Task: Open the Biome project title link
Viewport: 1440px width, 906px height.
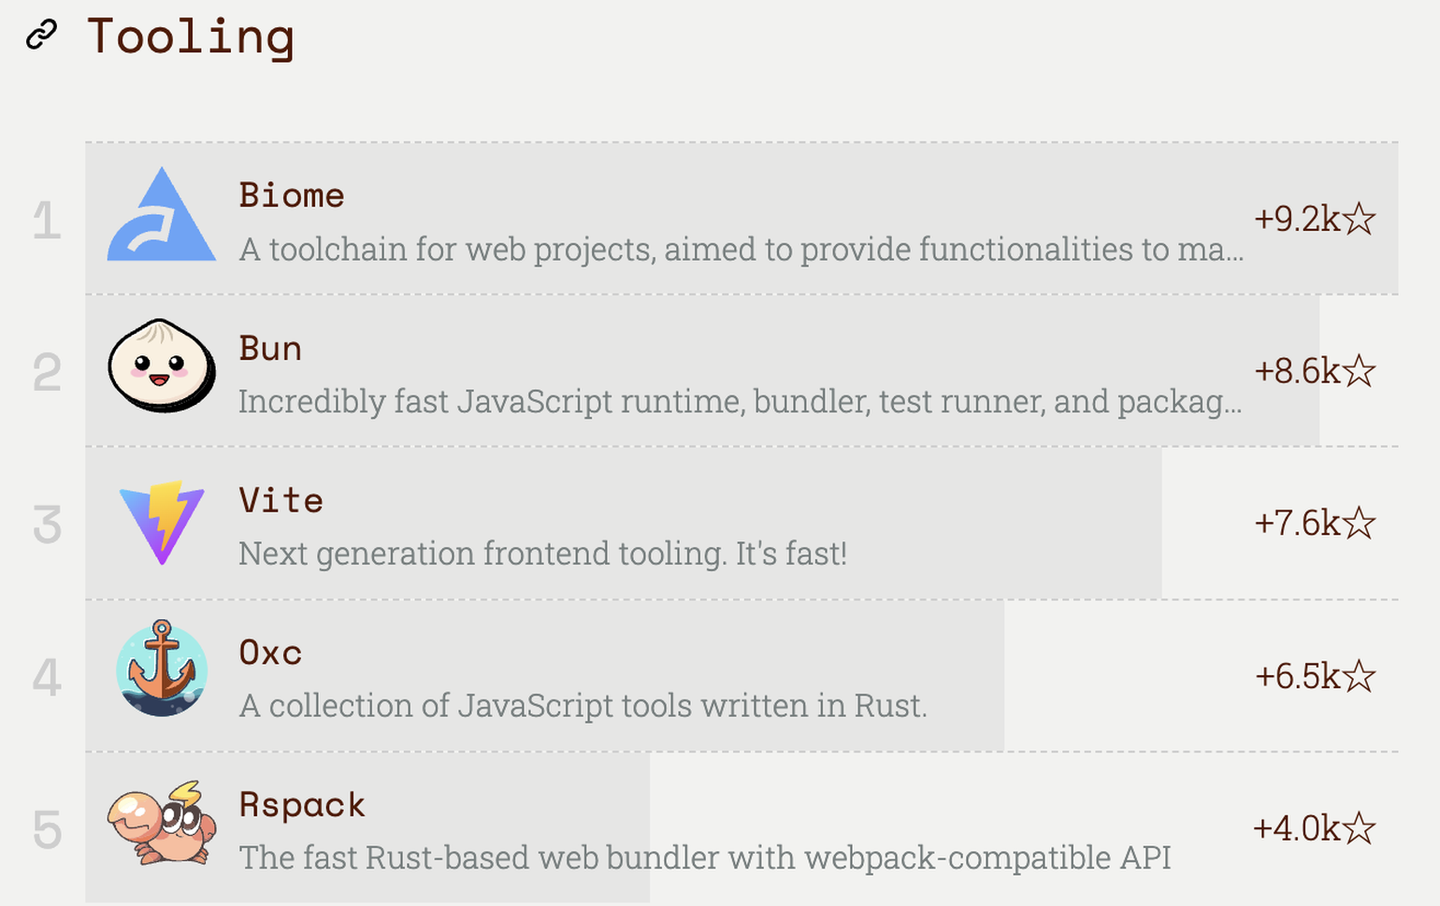Action: tap(291, 195)
